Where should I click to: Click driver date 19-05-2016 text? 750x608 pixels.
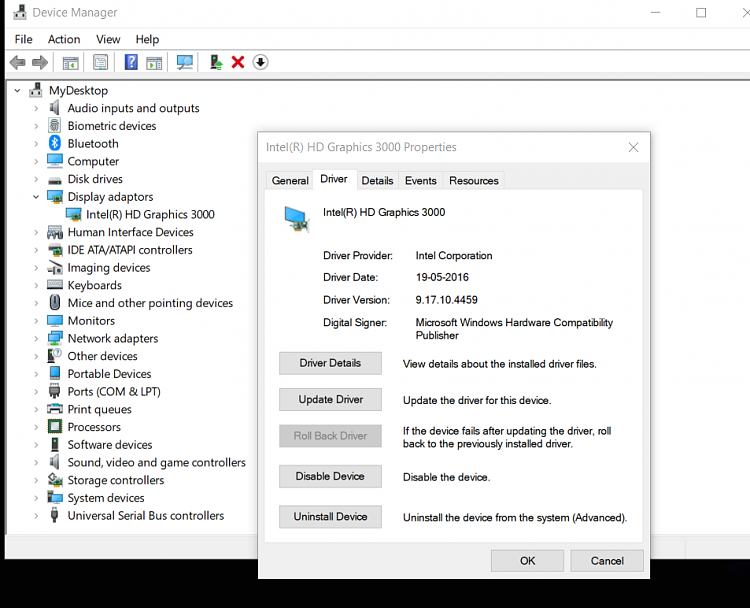pos(442,277)
